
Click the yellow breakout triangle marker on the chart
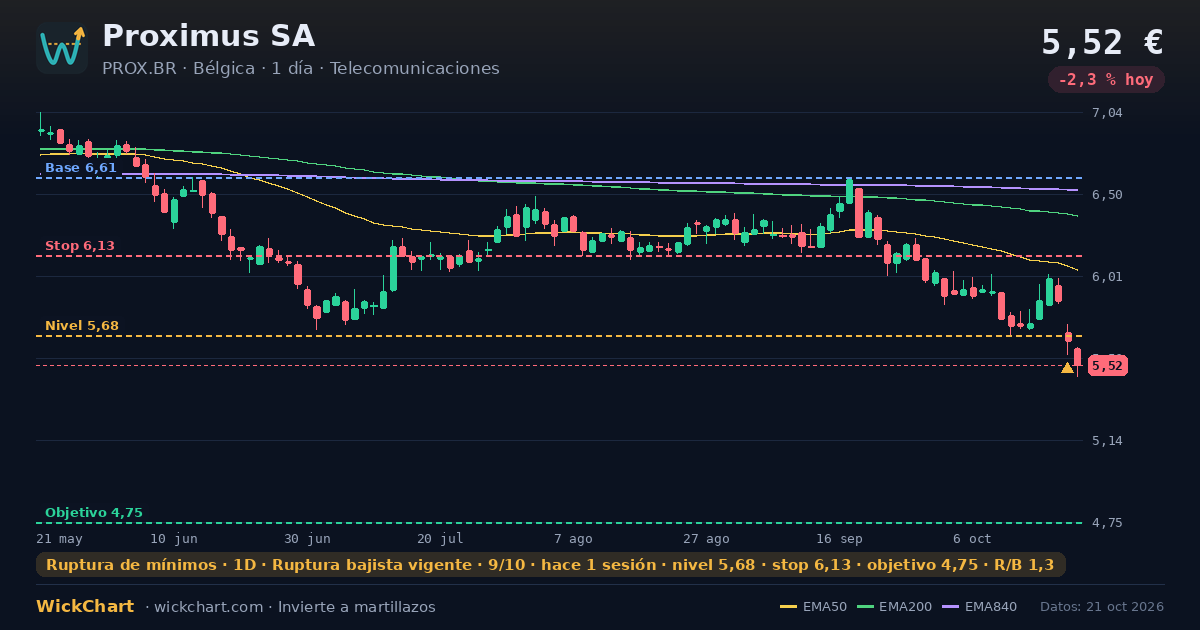click(x=1067, y=368)
